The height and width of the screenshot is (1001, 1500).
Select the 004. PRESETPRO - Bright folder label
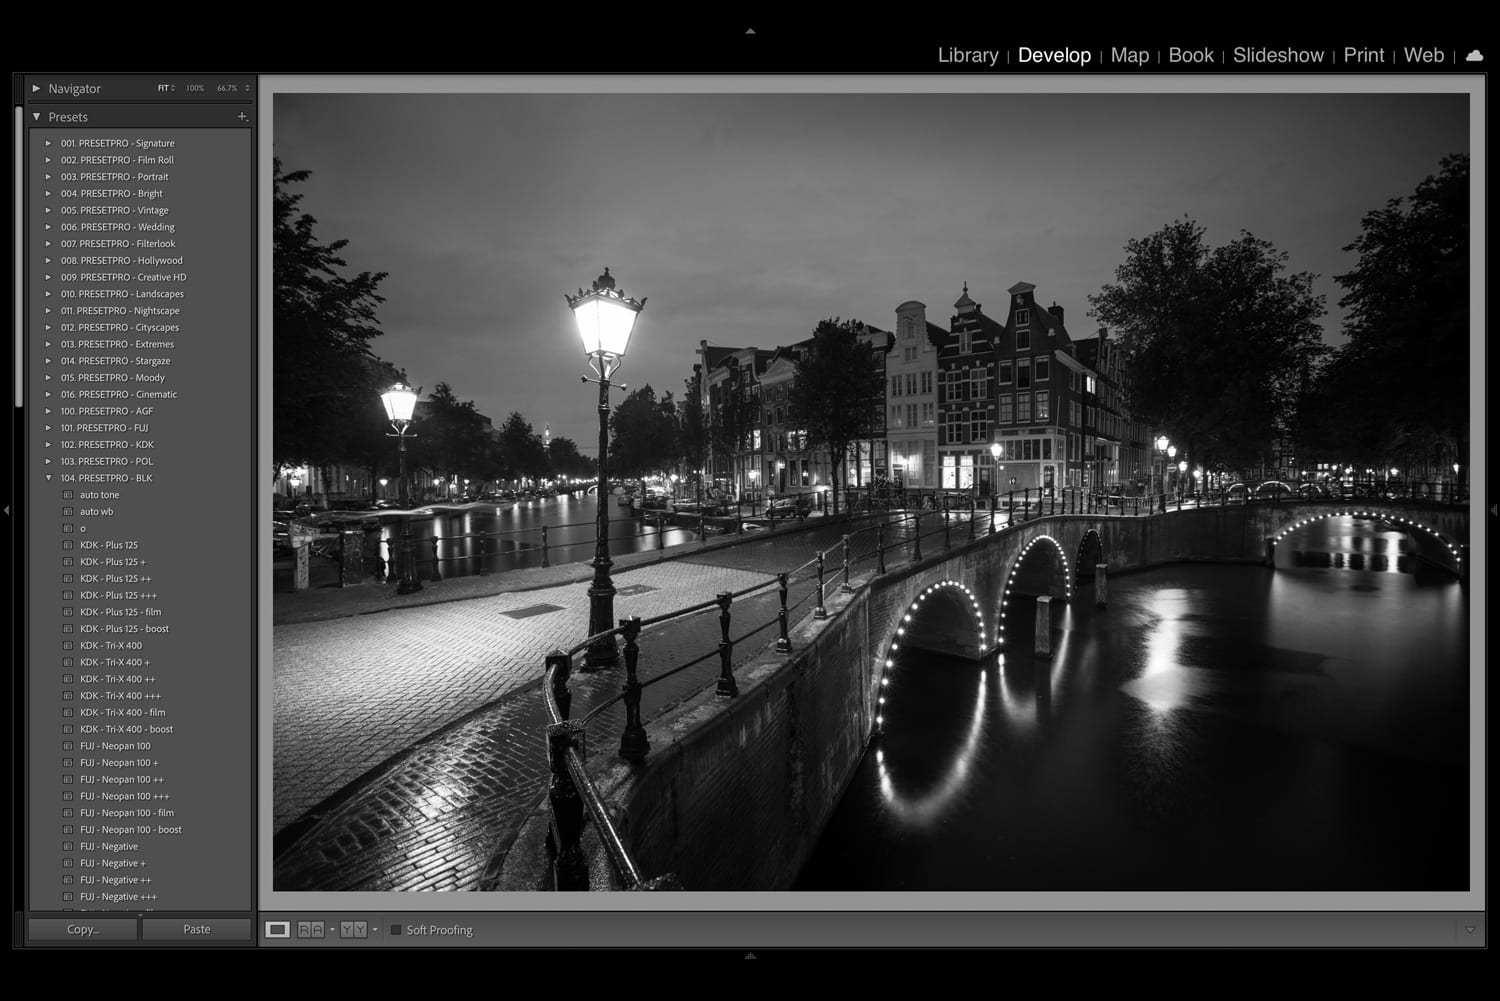click(111, 194)
